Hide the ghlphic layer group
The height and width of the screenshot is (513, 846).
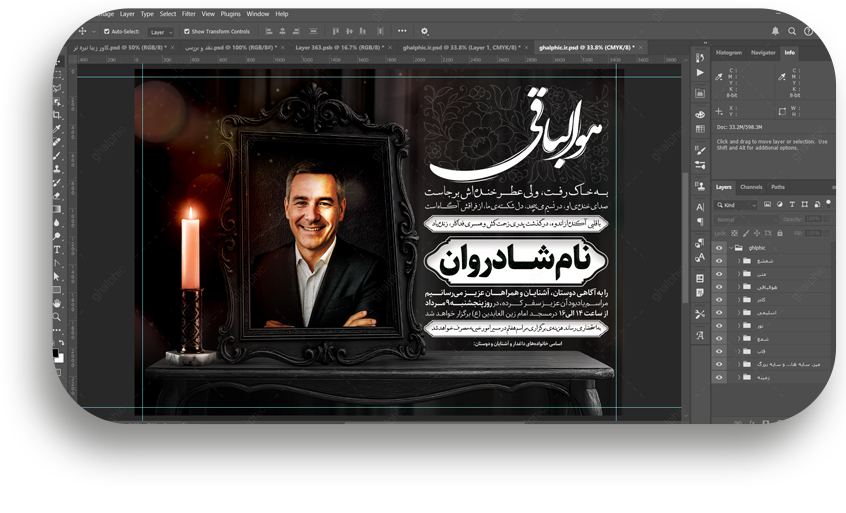point(719,247)
